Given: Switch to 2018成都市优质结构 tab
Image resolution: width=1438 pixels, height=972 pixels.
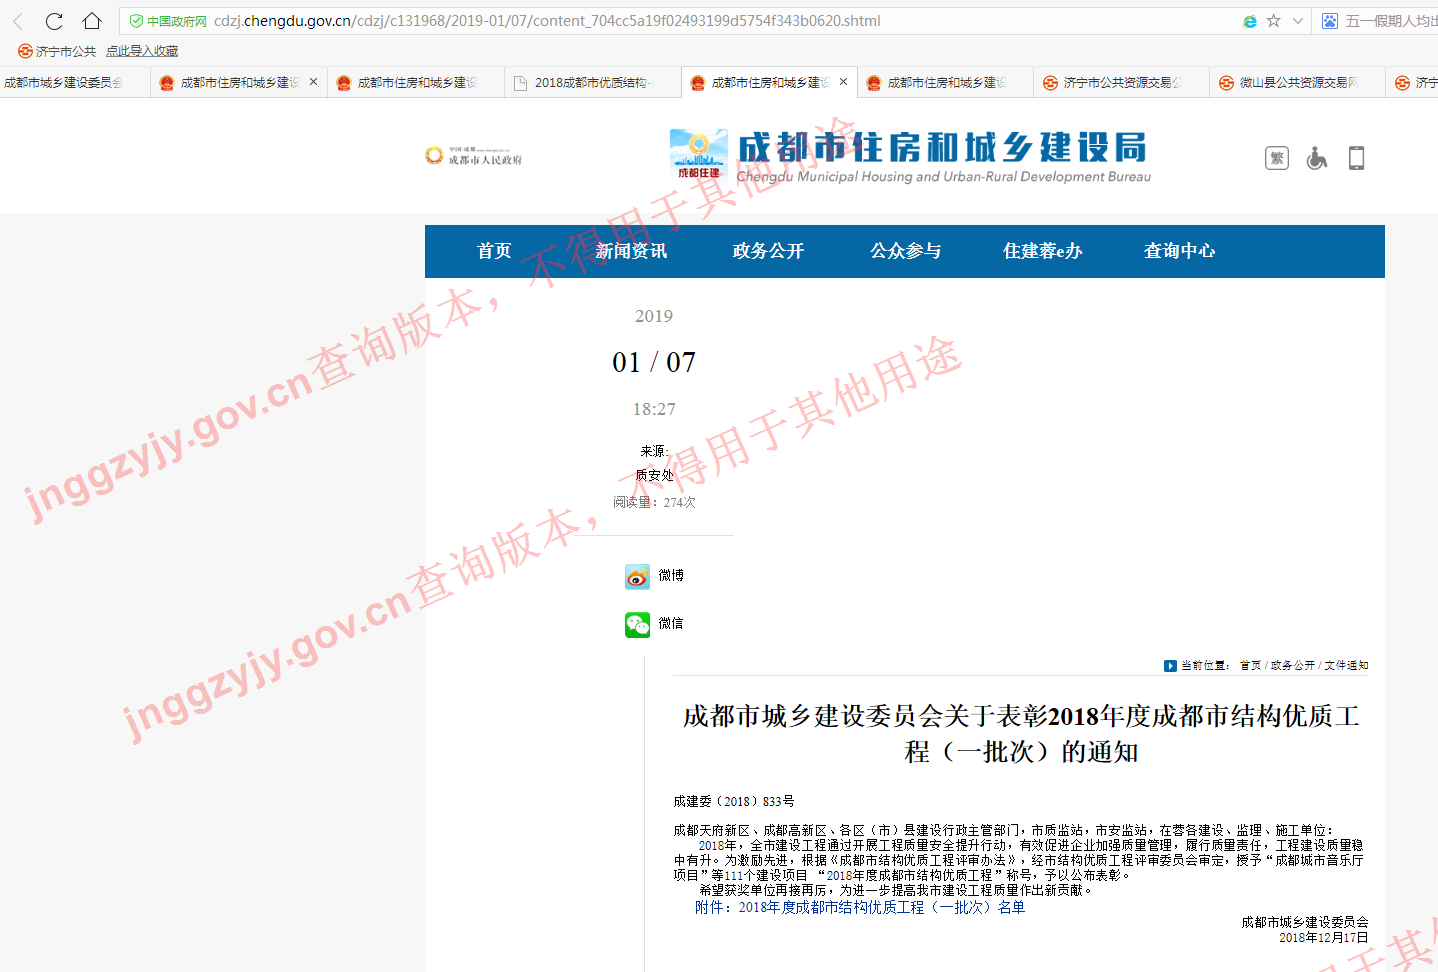Looking at the screenshot, I should (x=590, y=83).
